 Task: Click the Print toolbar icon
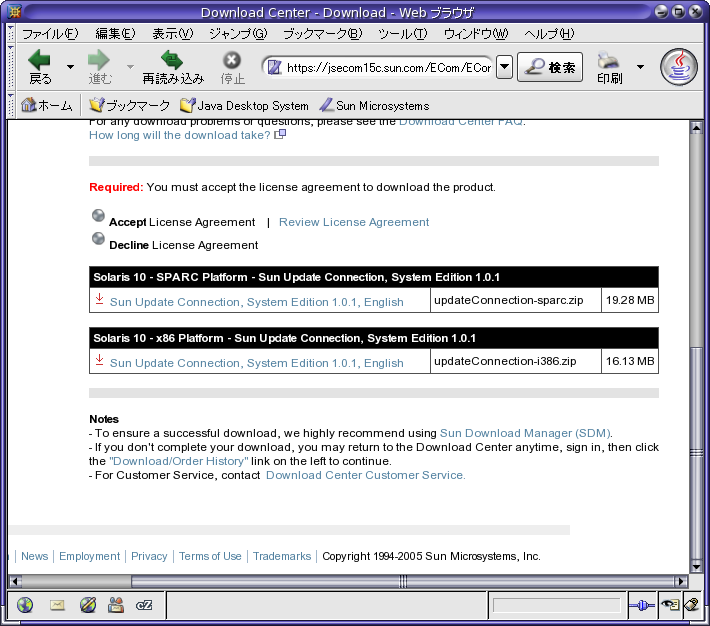tap(608, 61)
